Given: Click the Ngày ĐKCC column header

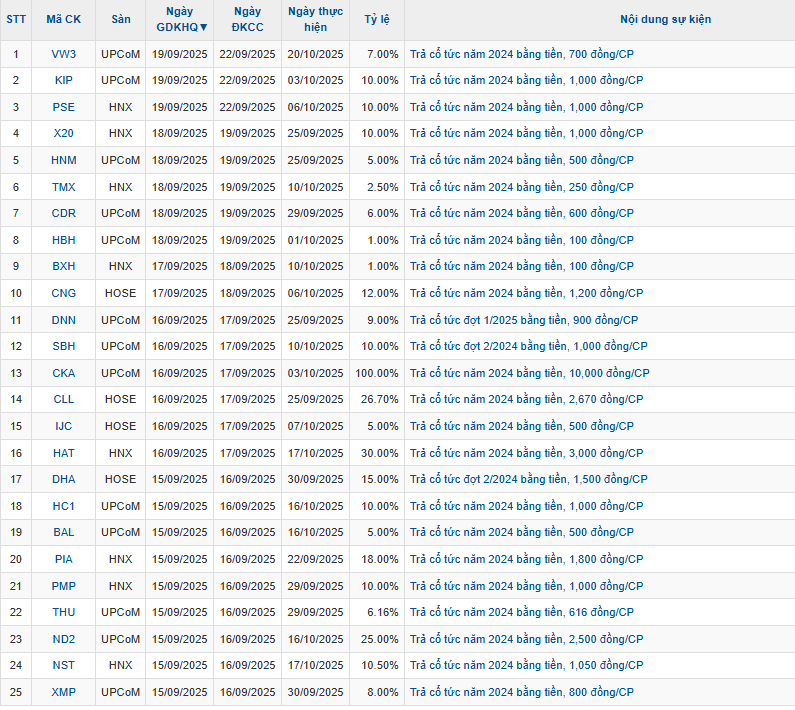Looking at the screenshot, I should [x=247, y=19].
